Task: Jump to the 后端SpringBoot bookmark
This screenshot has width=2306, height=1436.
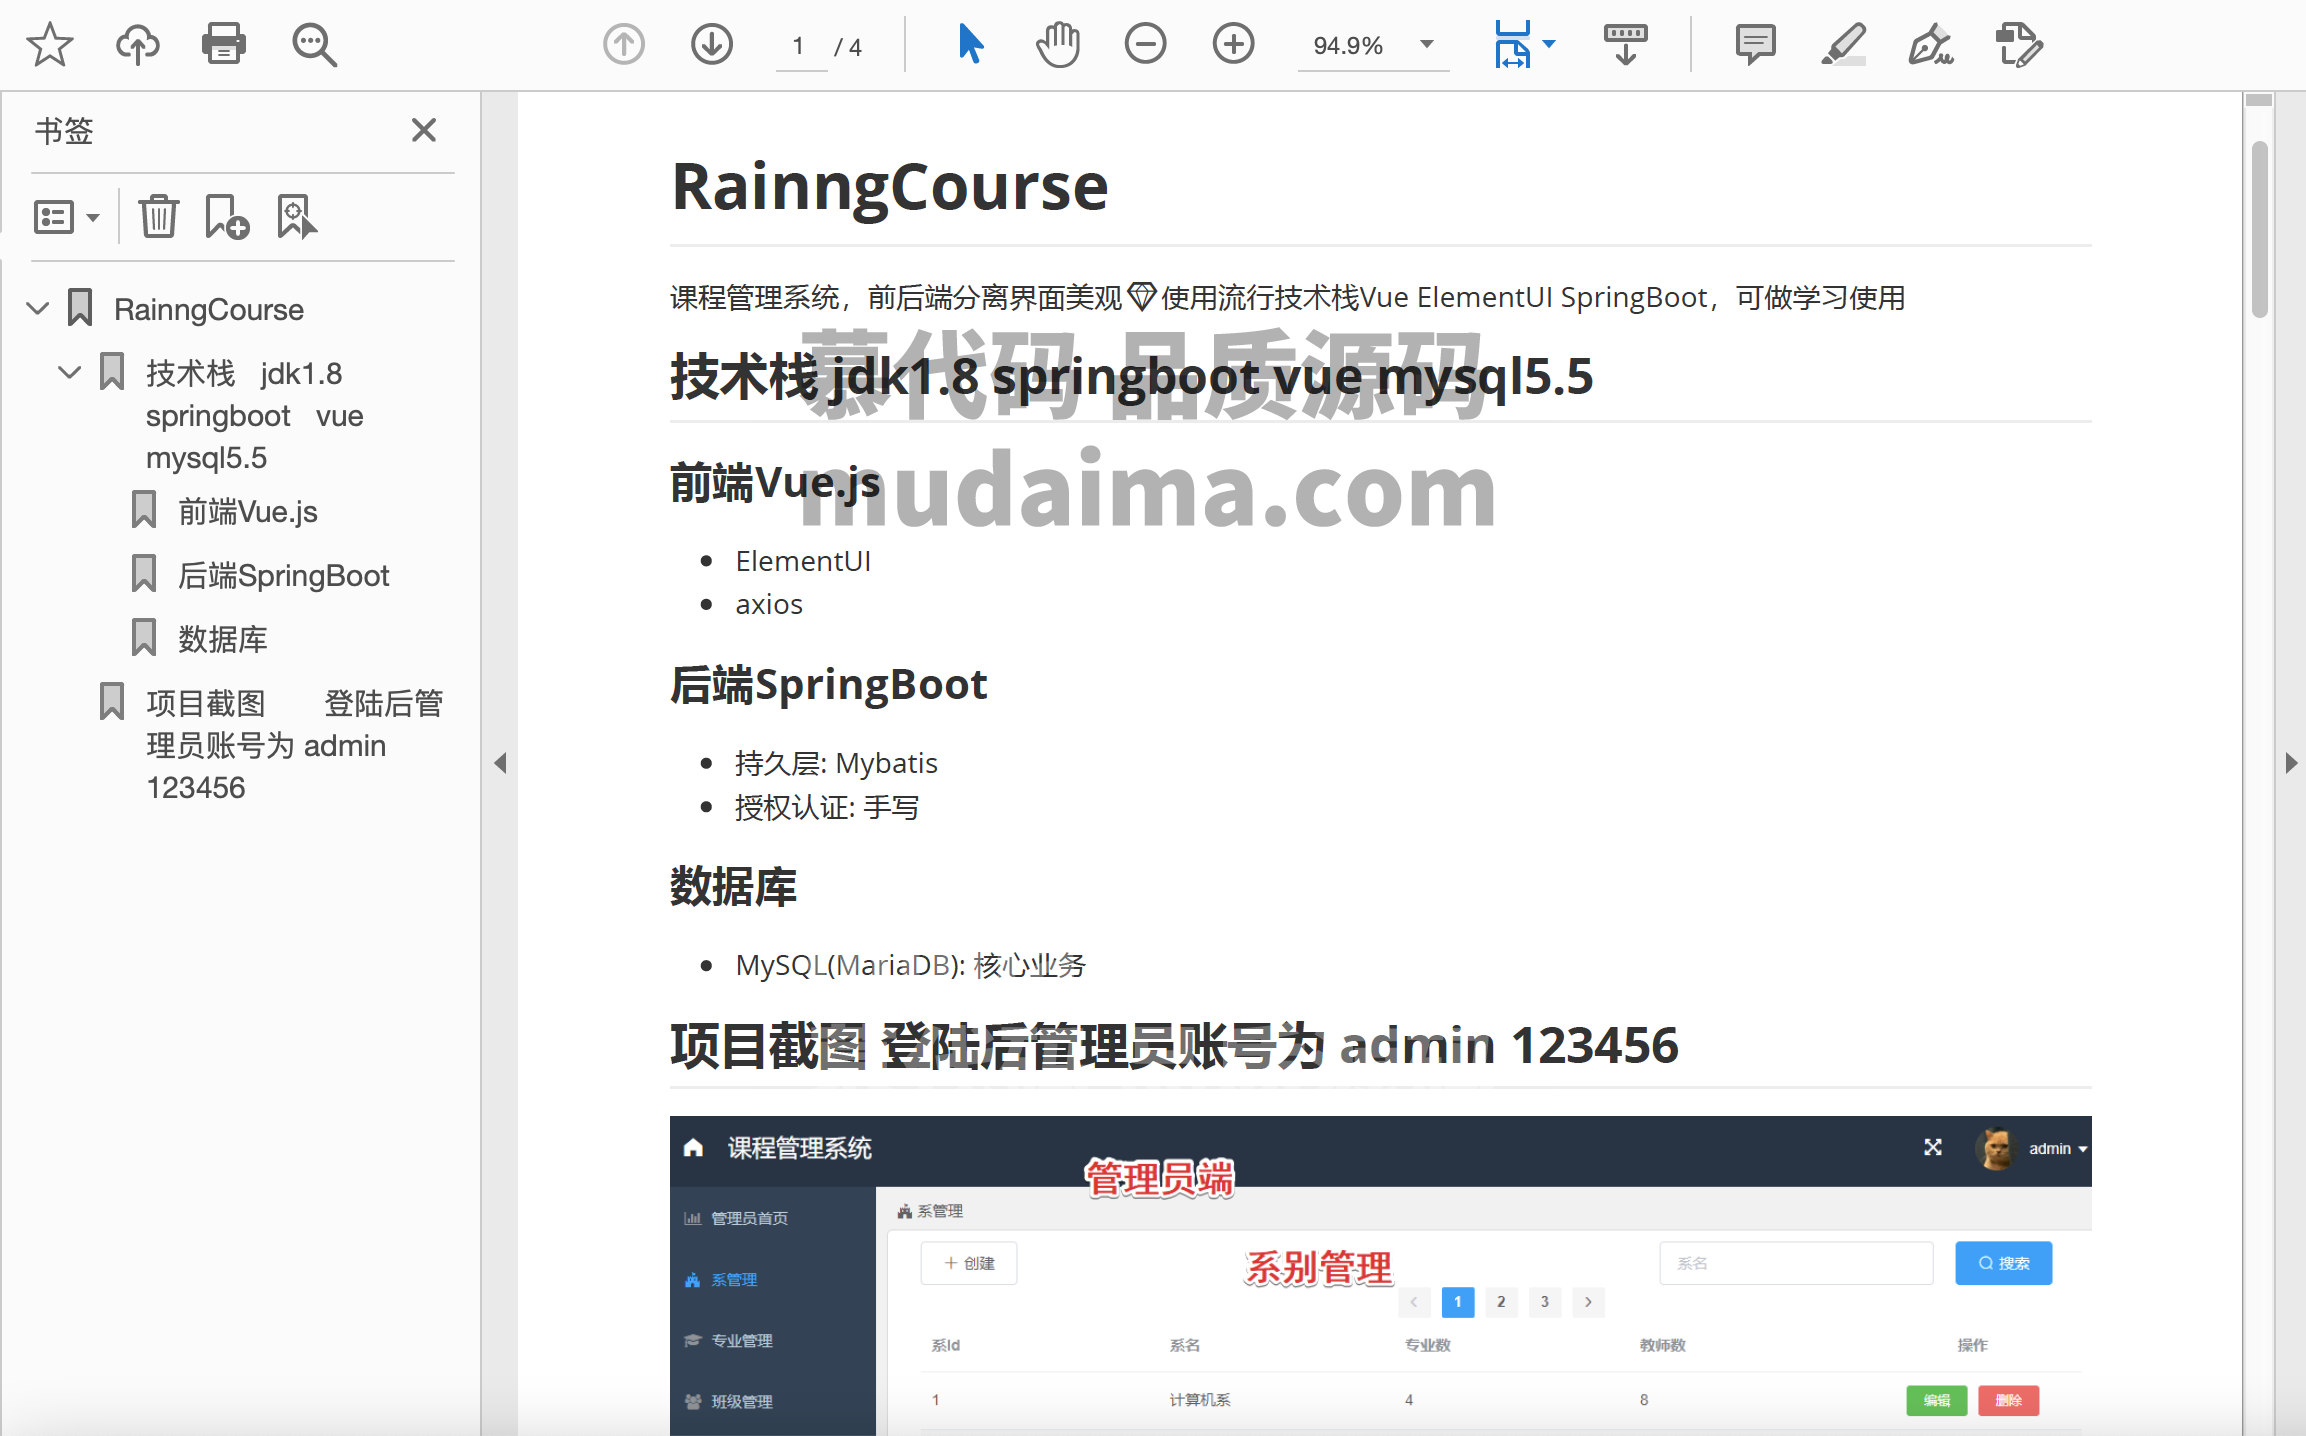Action: 284,575
